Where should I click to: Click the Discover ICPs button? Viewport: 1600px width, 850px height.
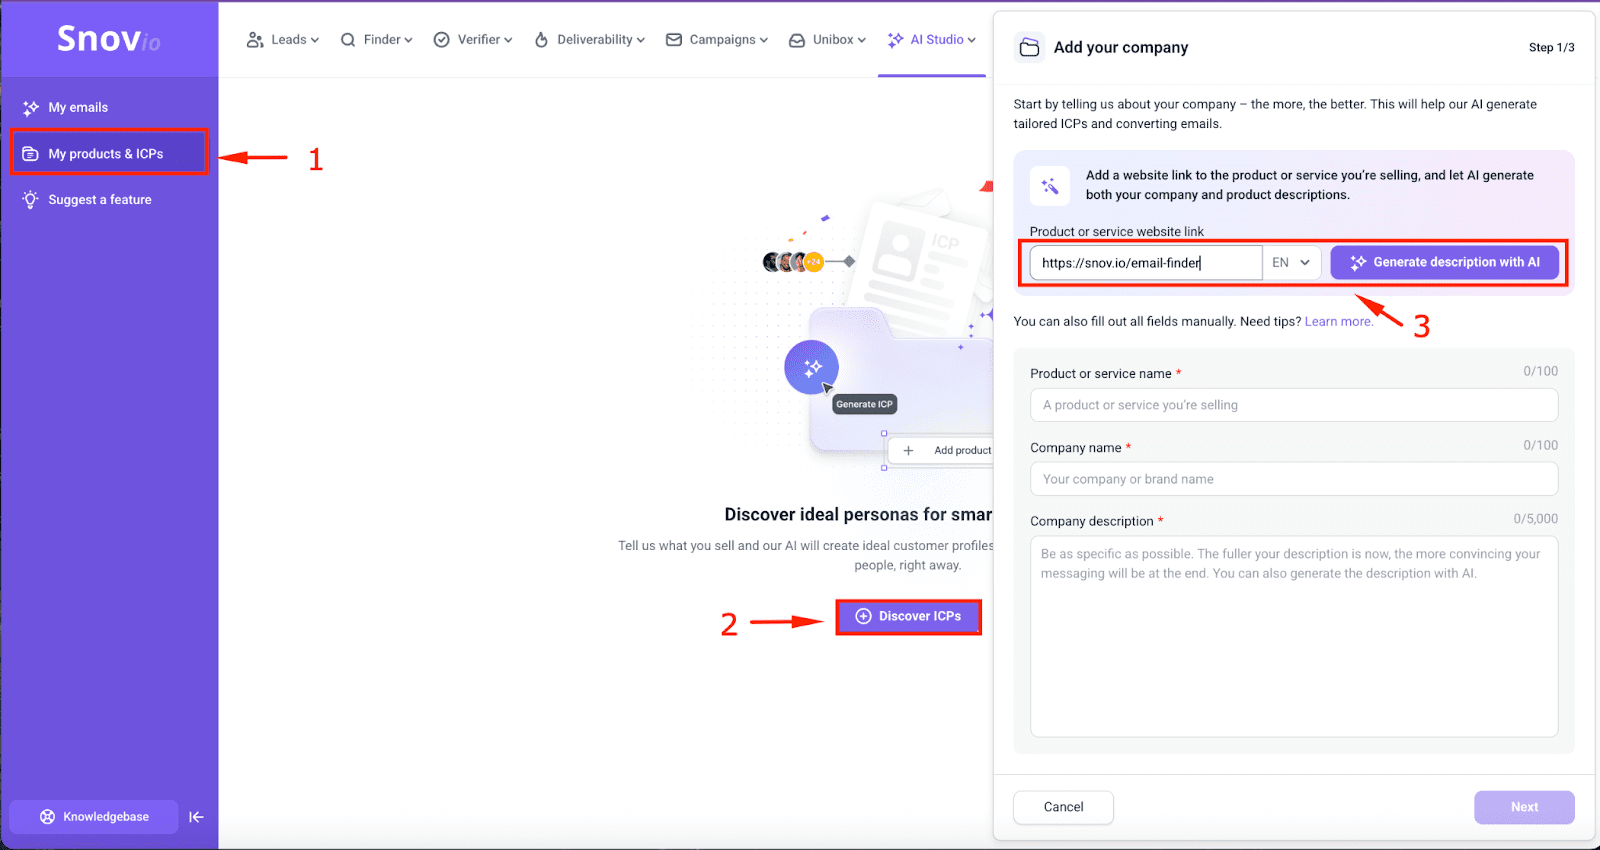[908, 616]
